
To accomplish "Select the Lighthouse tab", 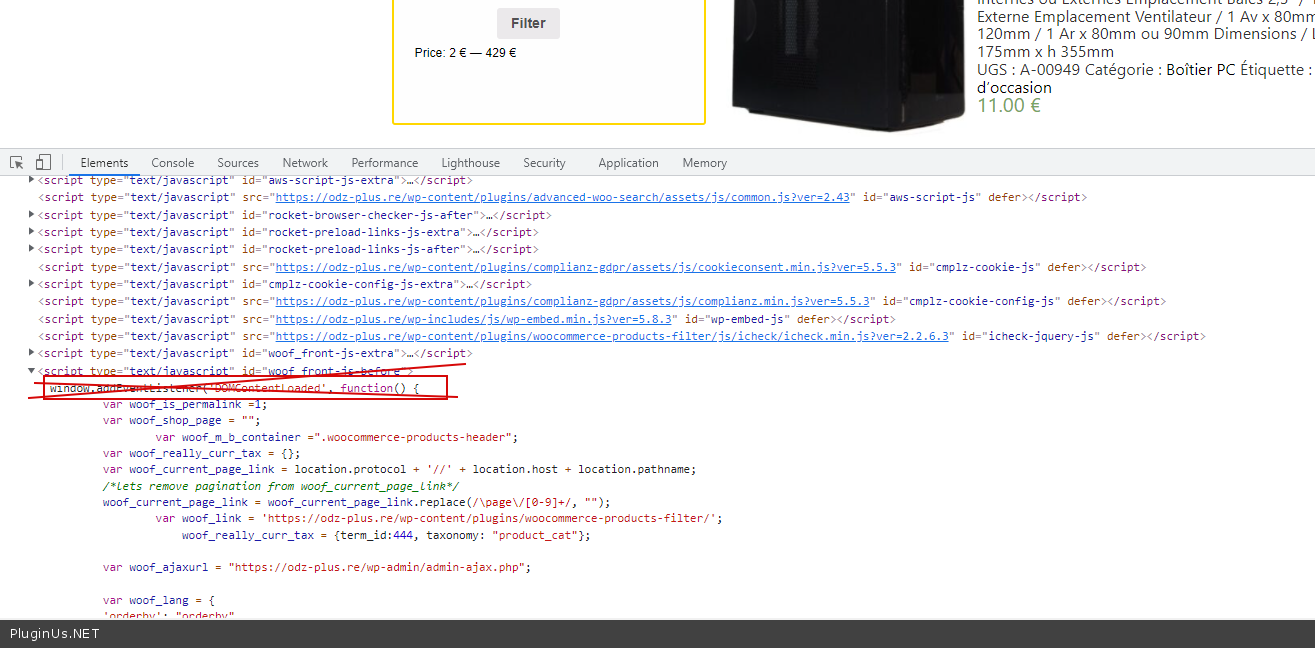I will click(470, 163).
